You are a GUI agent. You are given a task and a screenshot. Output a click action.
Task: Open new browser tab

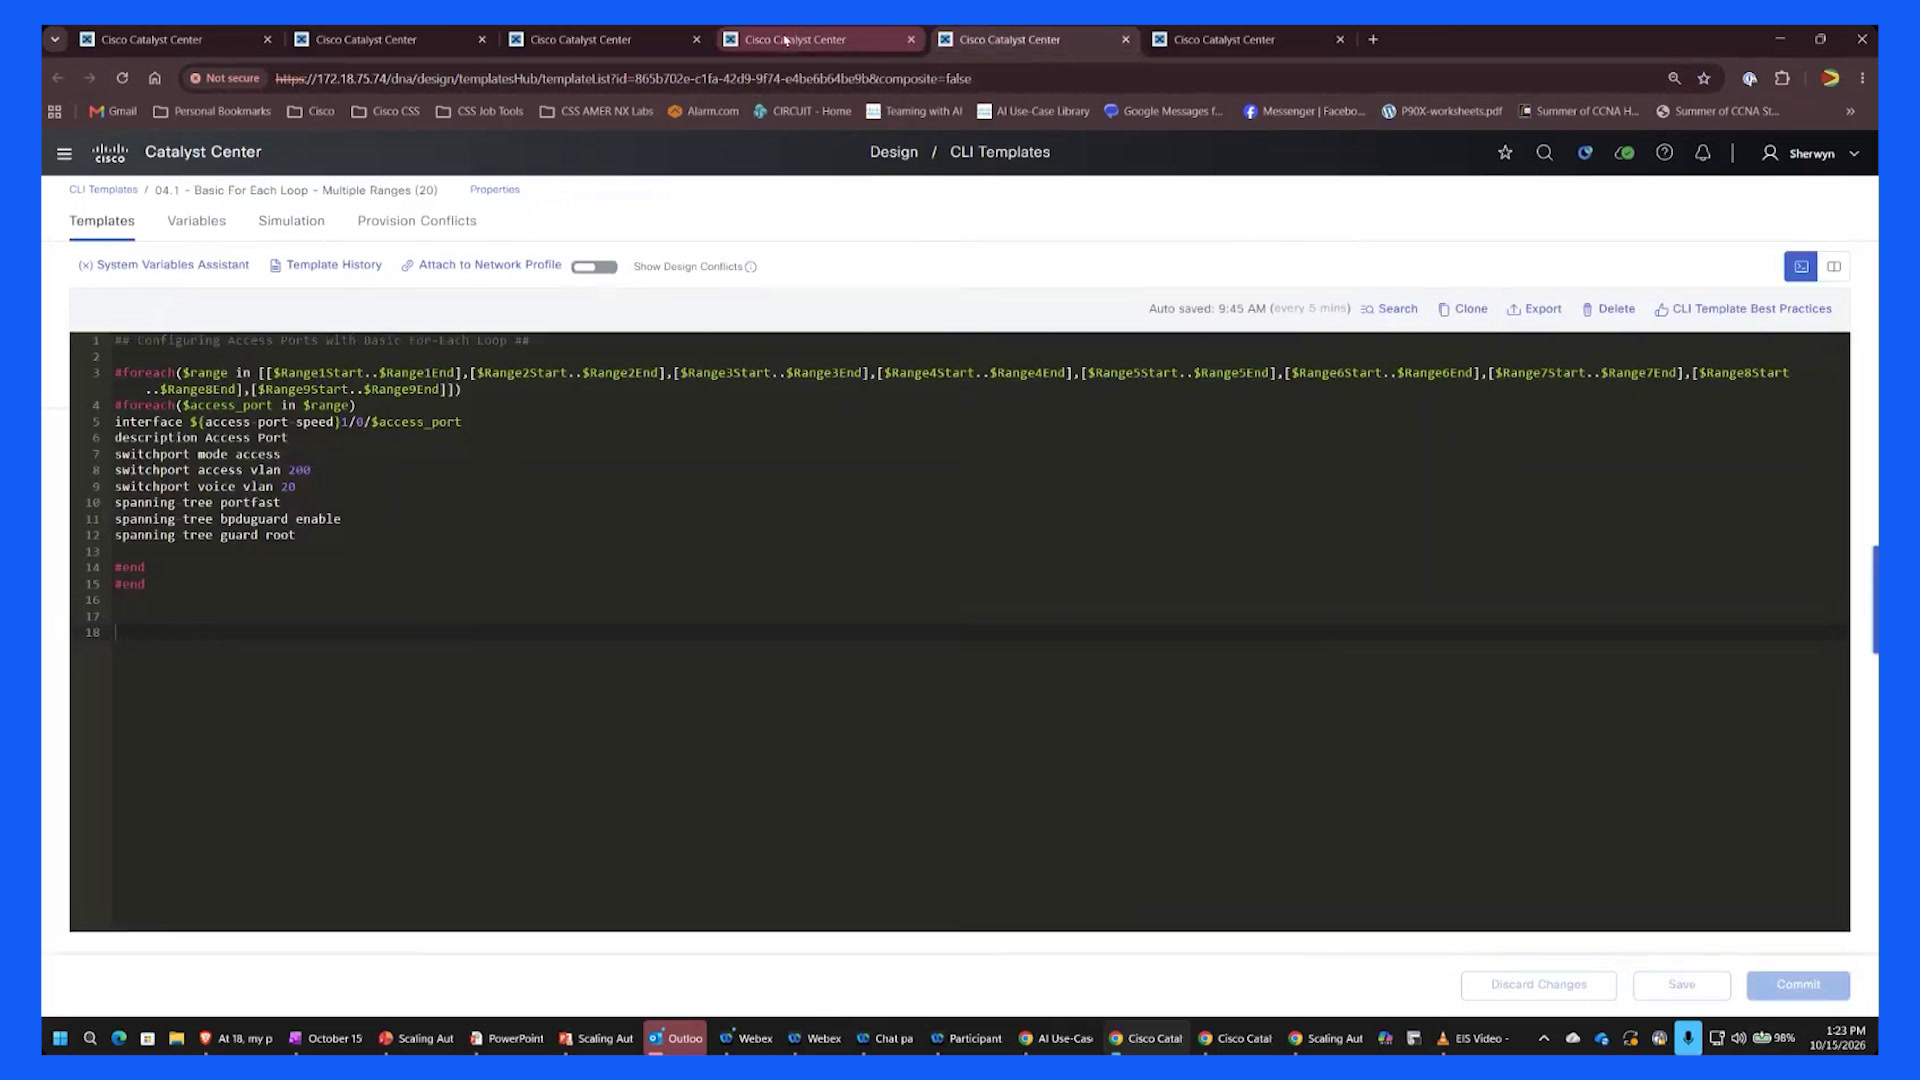pos(1373,39)
